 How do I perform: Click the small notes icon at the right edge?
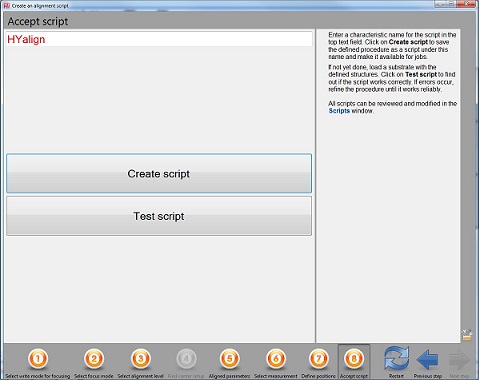[467, 335]
